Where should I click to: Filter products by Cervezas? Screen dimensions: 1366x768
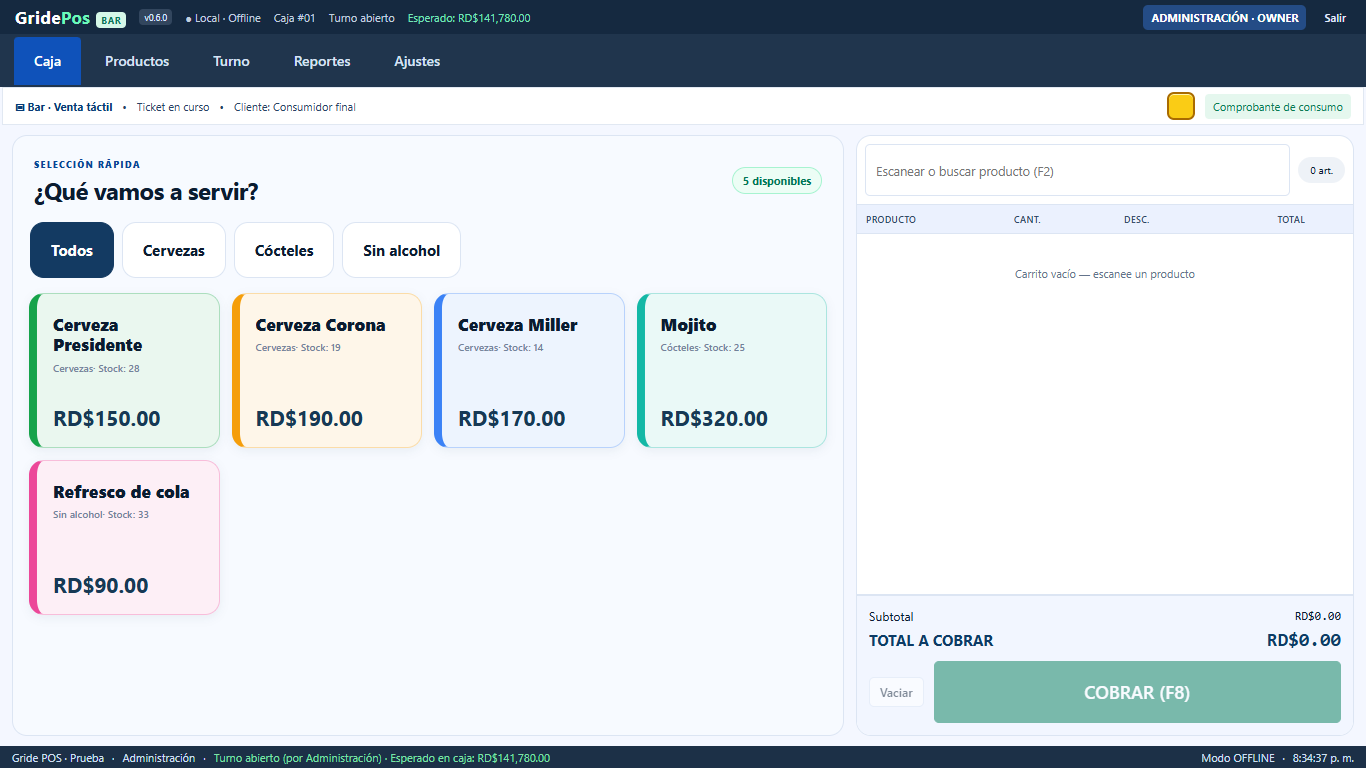tap(174, 250)
